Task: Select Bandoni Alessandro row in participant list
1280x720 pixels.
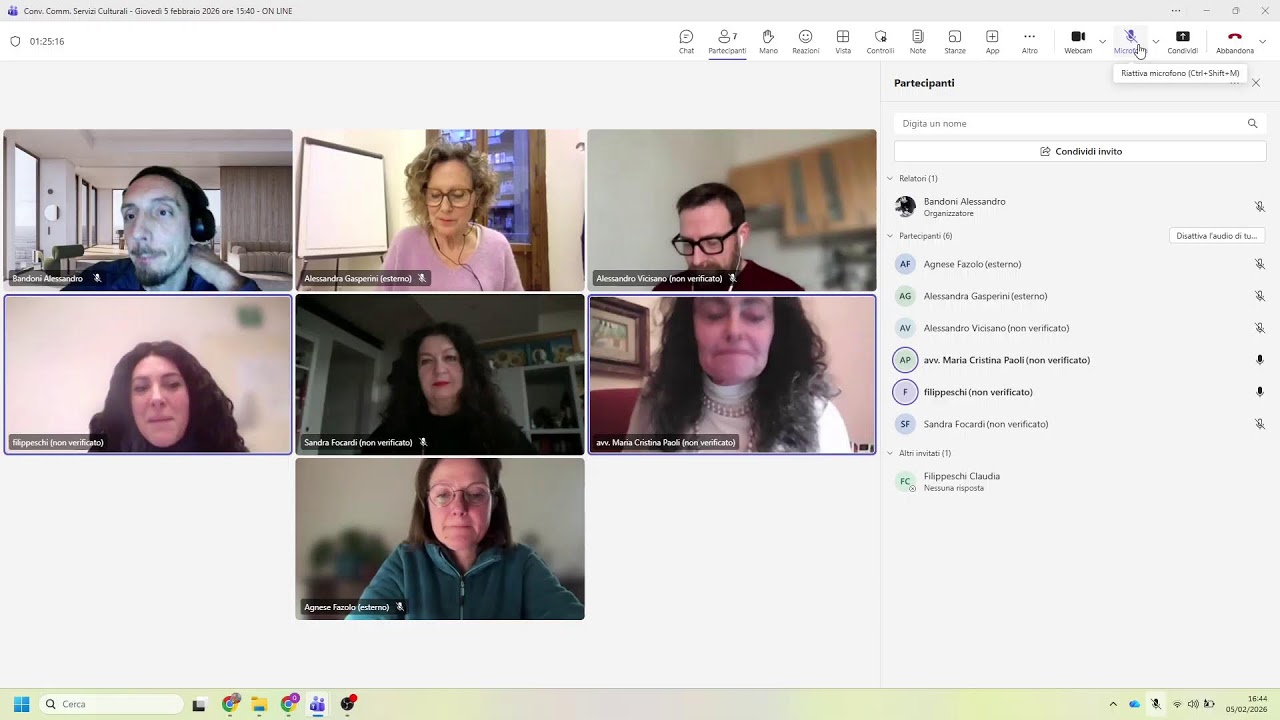Action: [1080, 207]
